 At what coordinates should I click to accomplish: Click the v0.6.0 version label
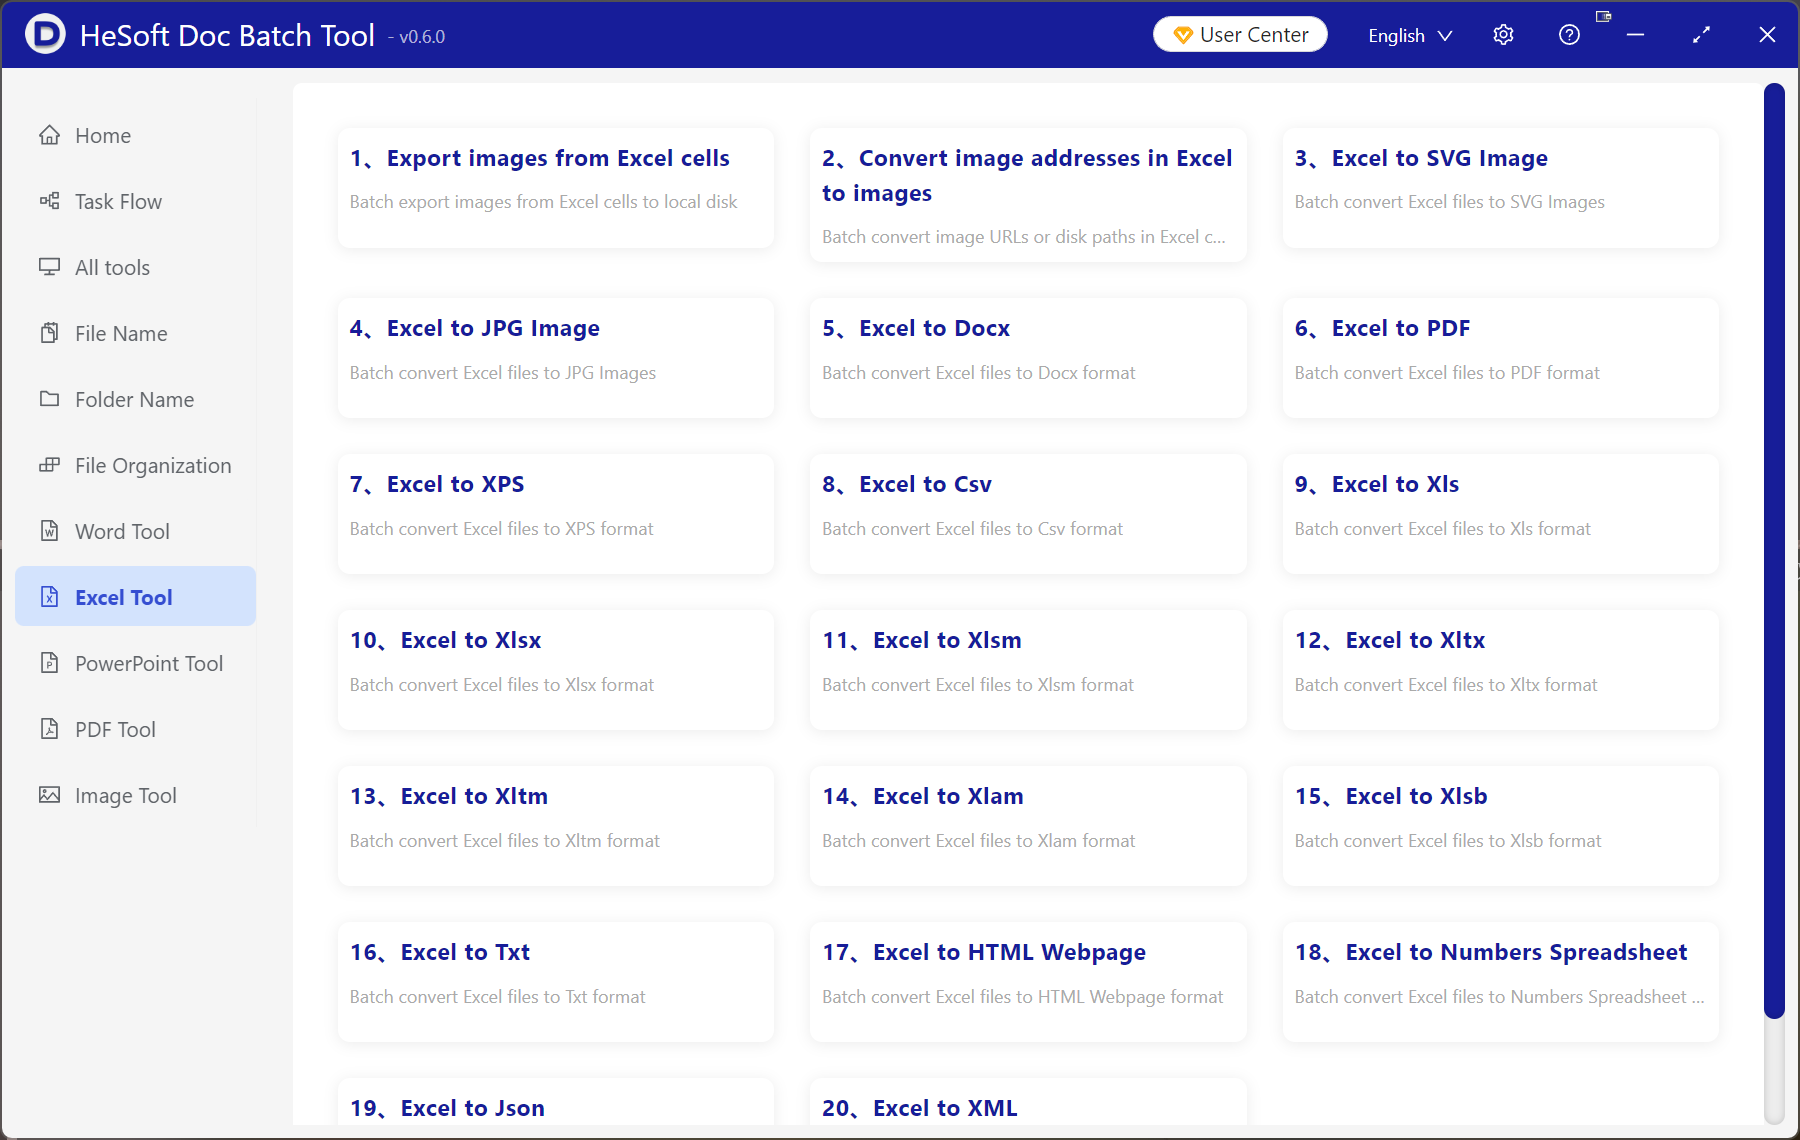[x=417, y=37]
